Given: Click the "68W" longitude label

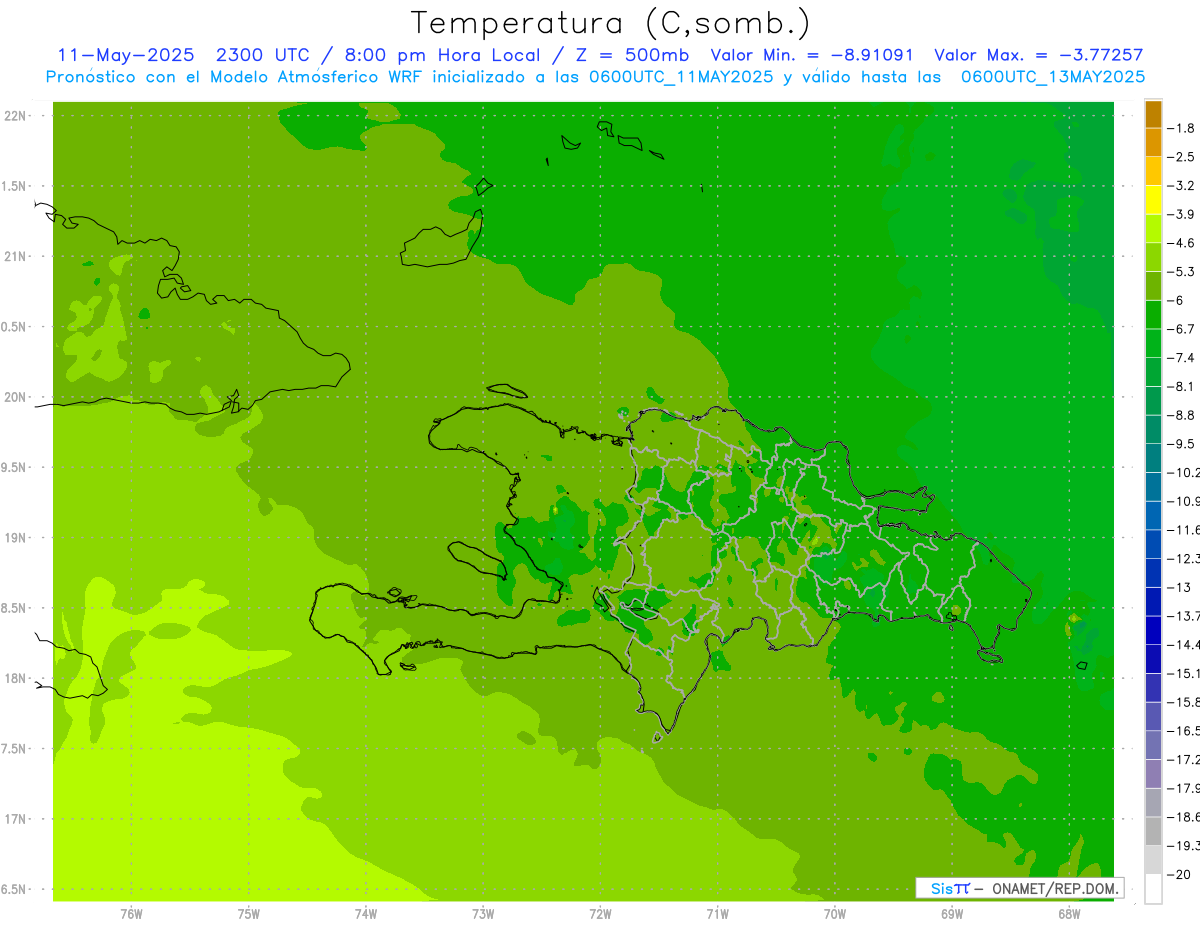Looking at the screenshot, I should [x=1069, y=913].
